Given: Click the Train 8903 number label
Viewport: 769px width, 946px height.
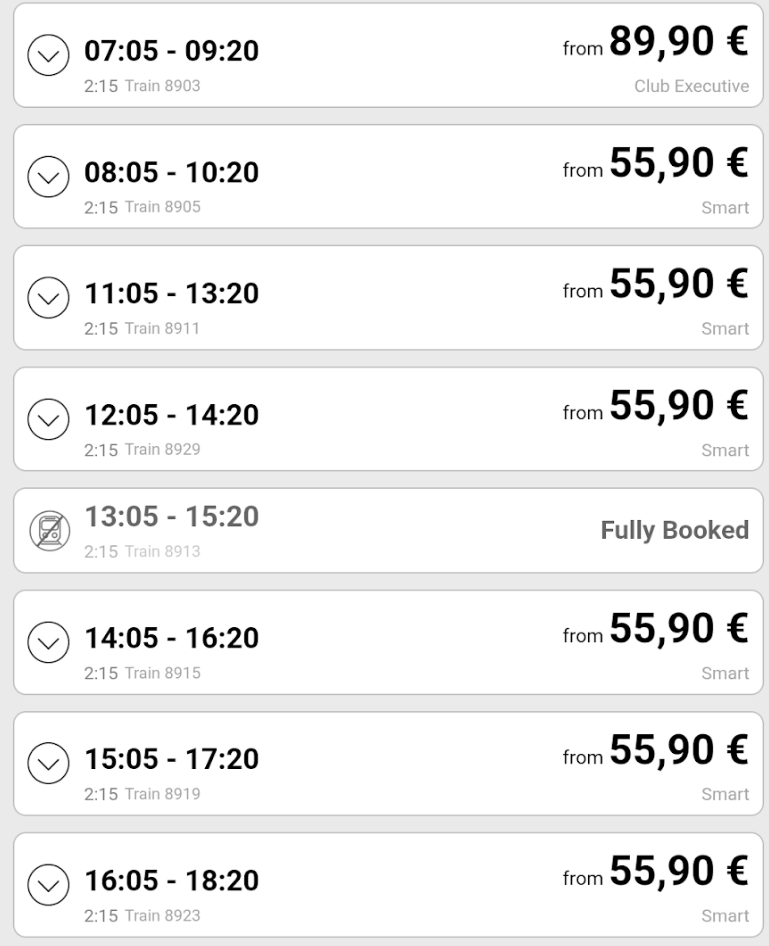Looking at the screenshot, I should [161, 86].
